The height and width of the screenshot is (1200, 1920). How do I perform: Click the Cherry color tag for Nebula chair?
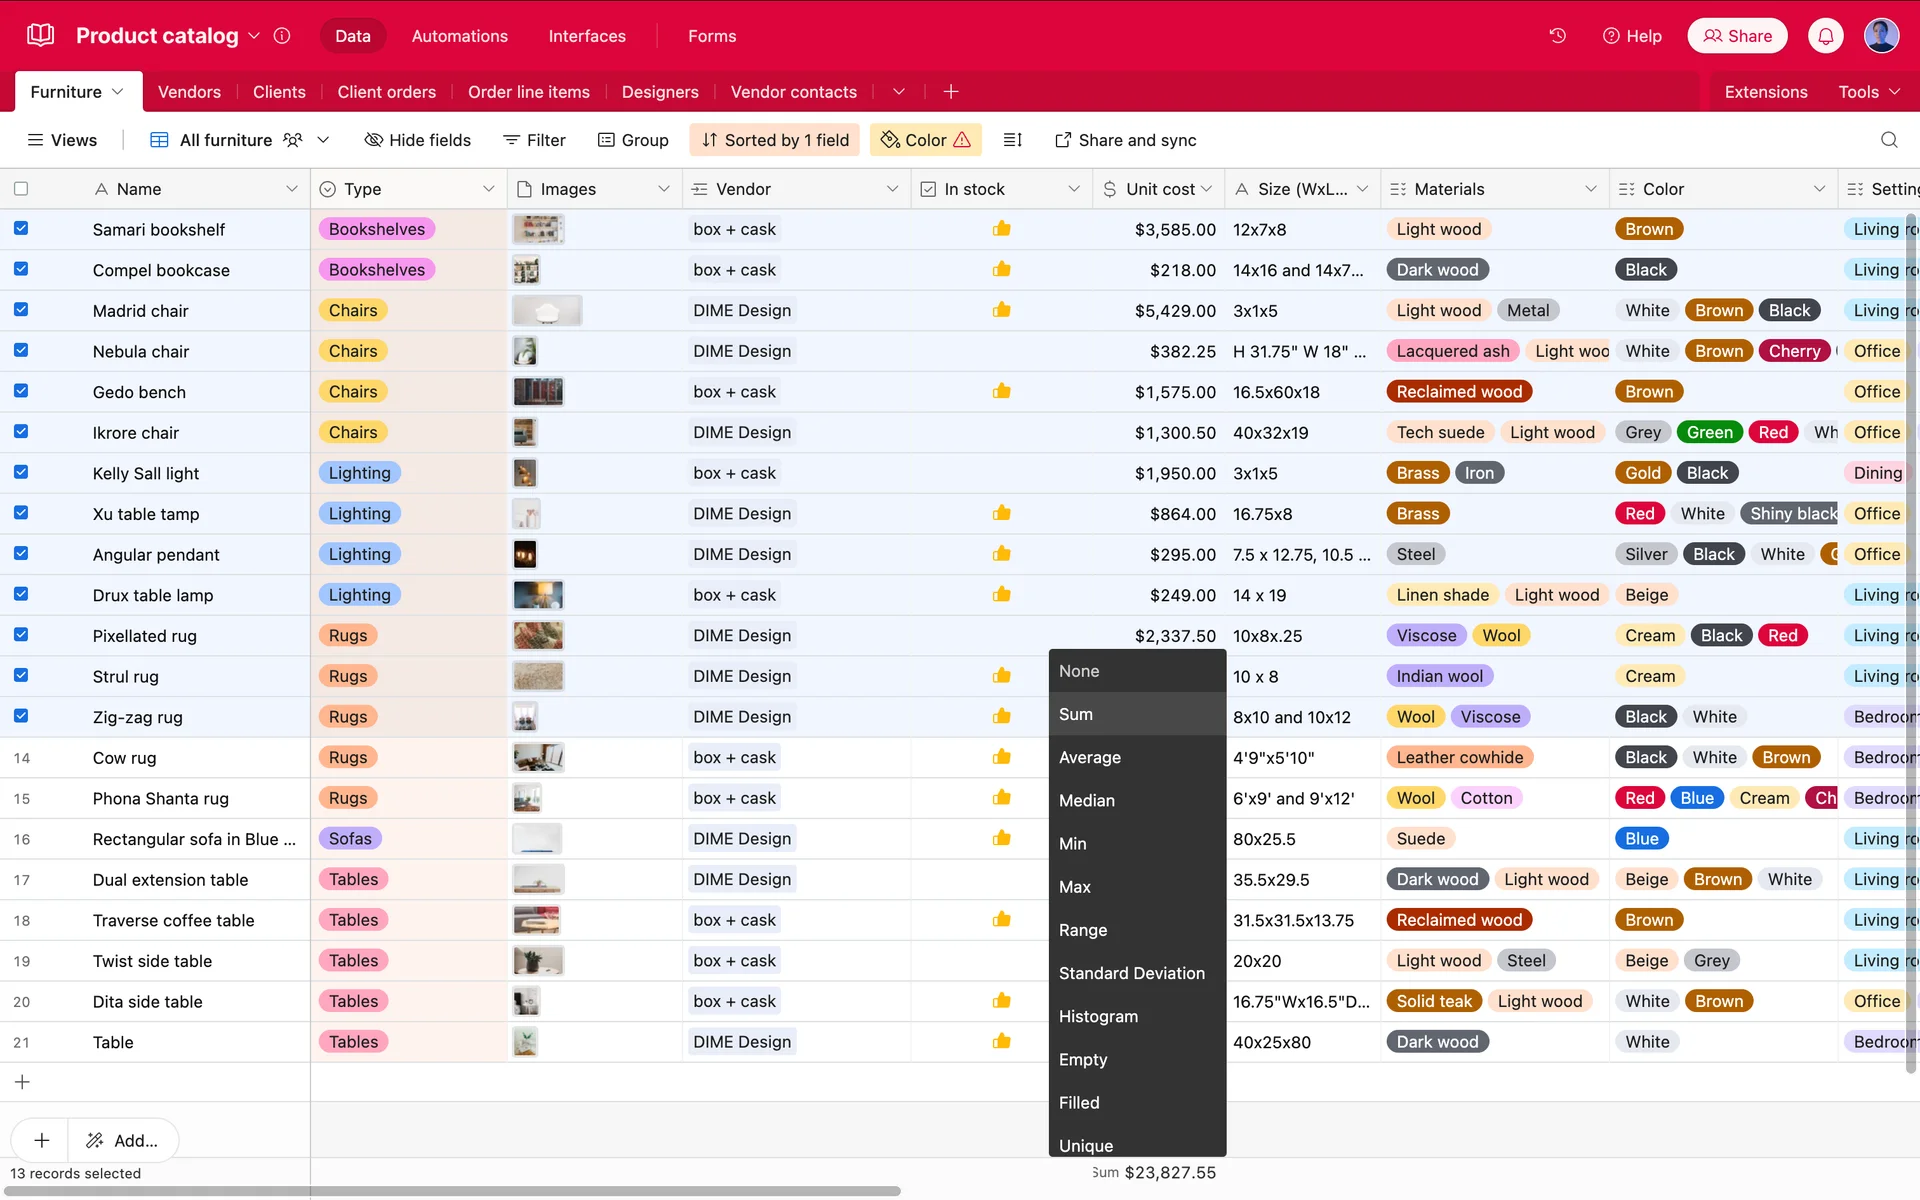(x=1794, y=351)
